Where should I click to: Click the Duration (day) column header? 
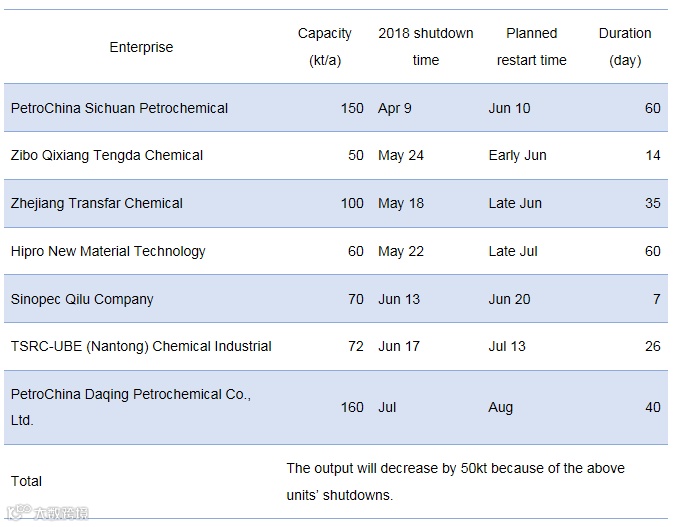tap(625, 47)
